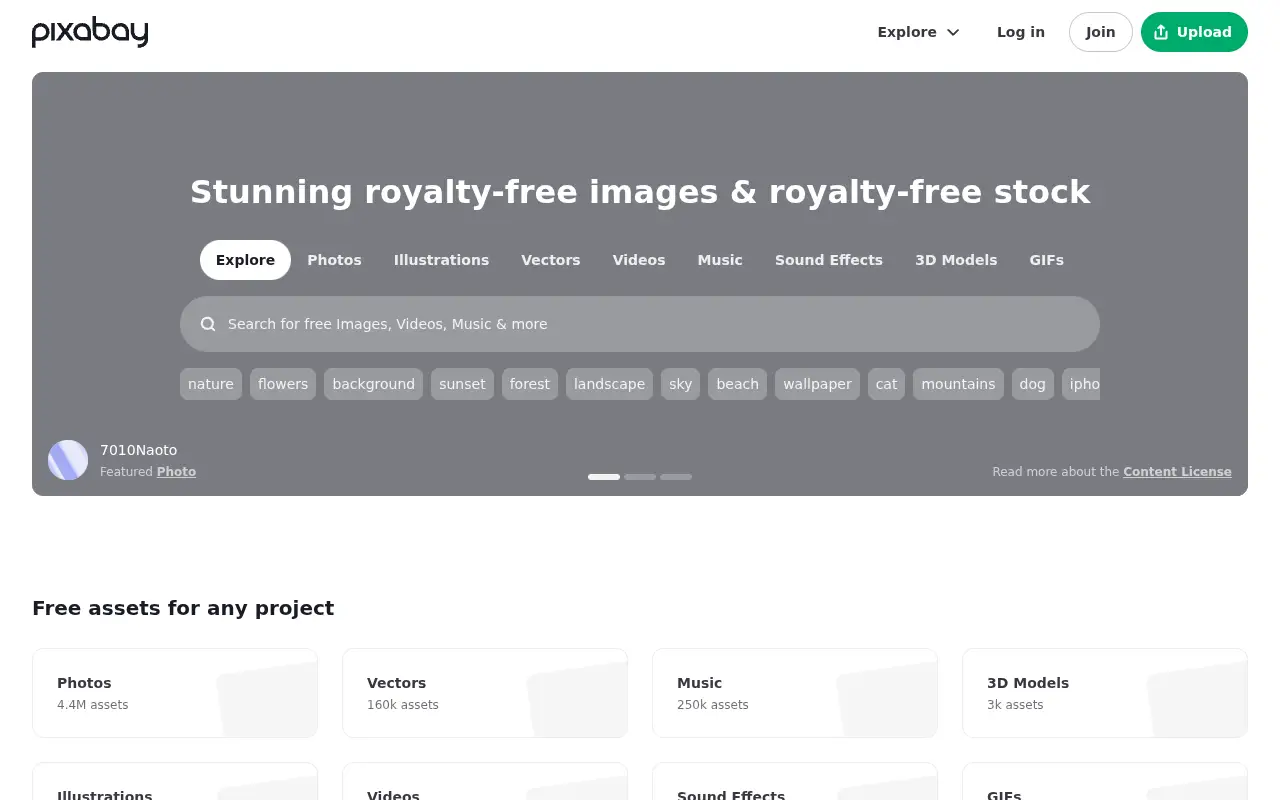Open the Photos 4.4M assets card

(175, 693)
